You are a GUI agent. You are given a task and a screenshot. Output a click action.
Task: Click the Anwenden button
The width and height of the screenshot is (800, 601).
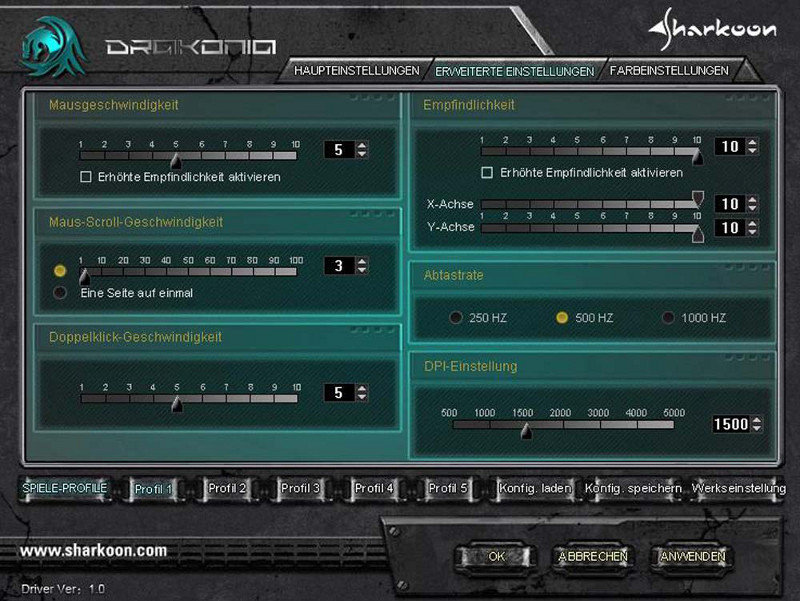[x=692, y=556]
